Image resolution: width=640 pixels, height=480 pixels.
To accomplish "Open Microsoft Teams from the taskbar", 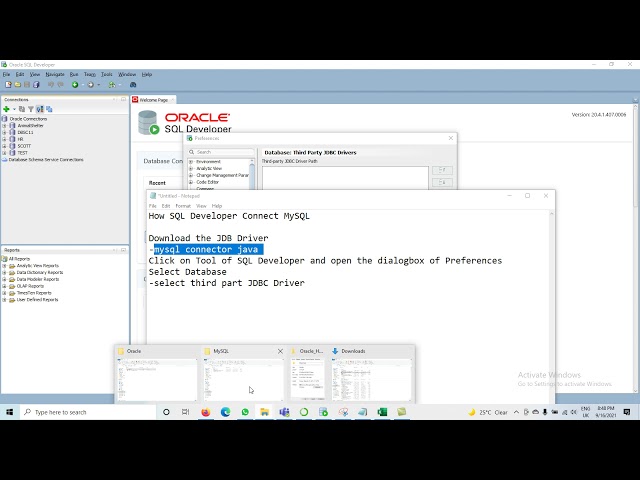I will [x=284, y=412].
